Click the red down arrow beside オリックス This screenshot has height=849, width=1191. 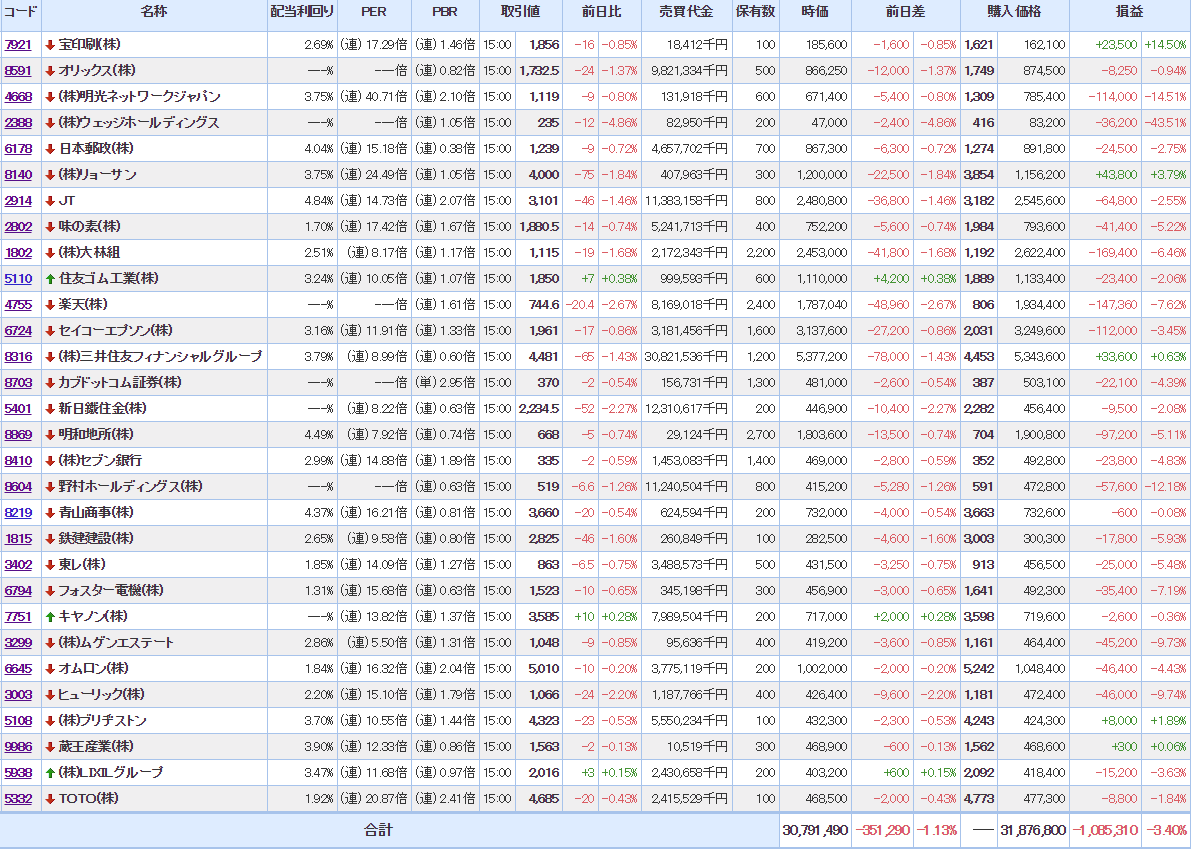[x=50, y=71]
